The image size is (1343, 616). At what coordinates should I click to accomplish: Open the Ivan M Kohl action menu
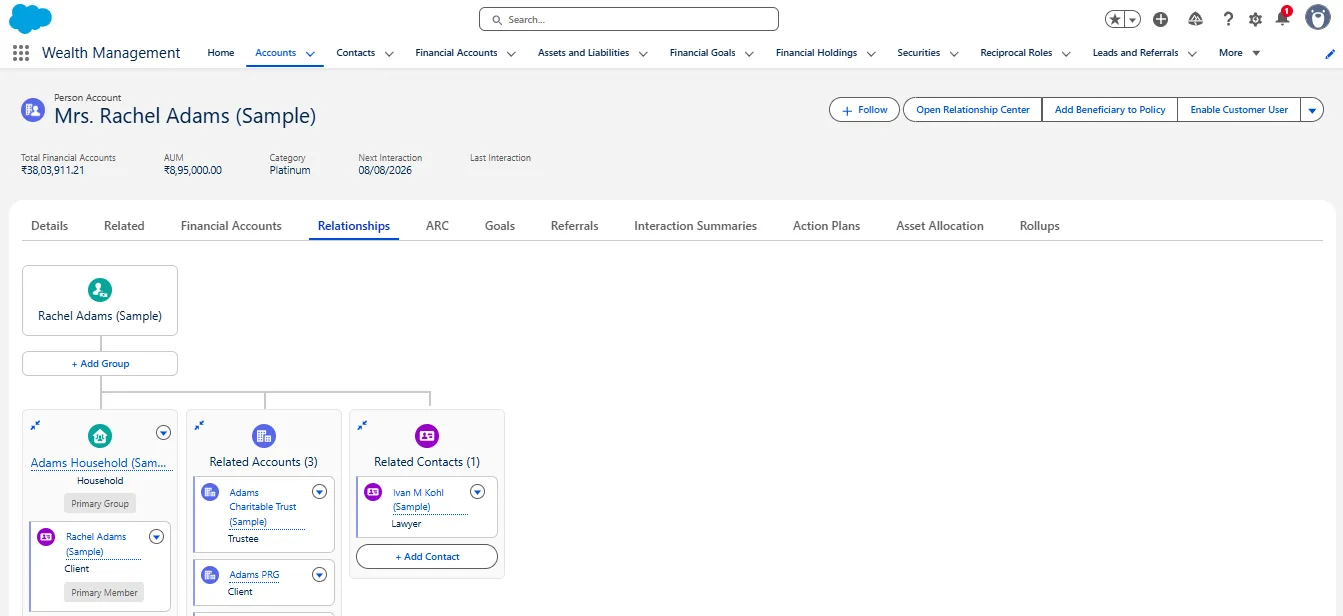pyautogui.click(x=477, y=491)
